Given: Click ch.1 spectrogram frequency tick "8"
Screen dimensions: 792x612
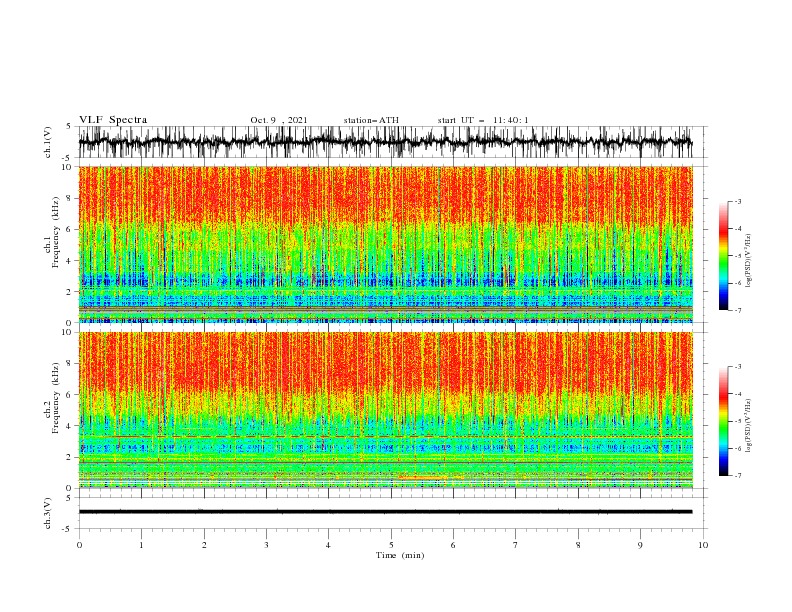Looking at the screenshot, I should [70, 198].
